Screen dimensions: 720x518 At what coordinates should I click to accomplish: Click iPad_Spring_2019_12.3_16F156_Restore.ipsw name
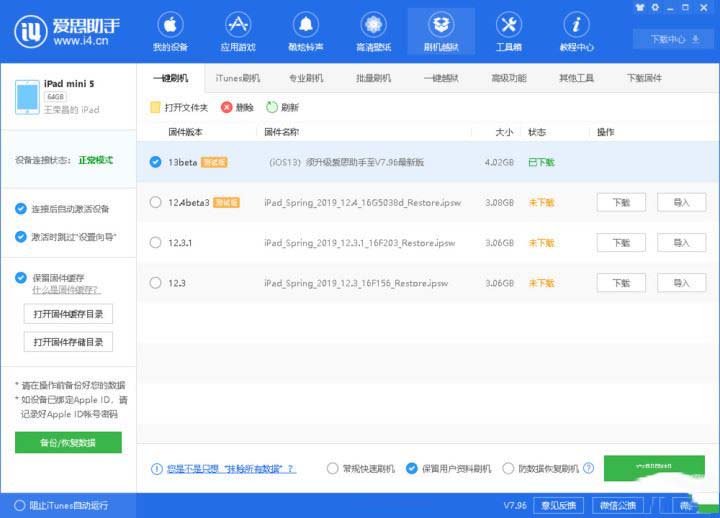pos(356,283)
